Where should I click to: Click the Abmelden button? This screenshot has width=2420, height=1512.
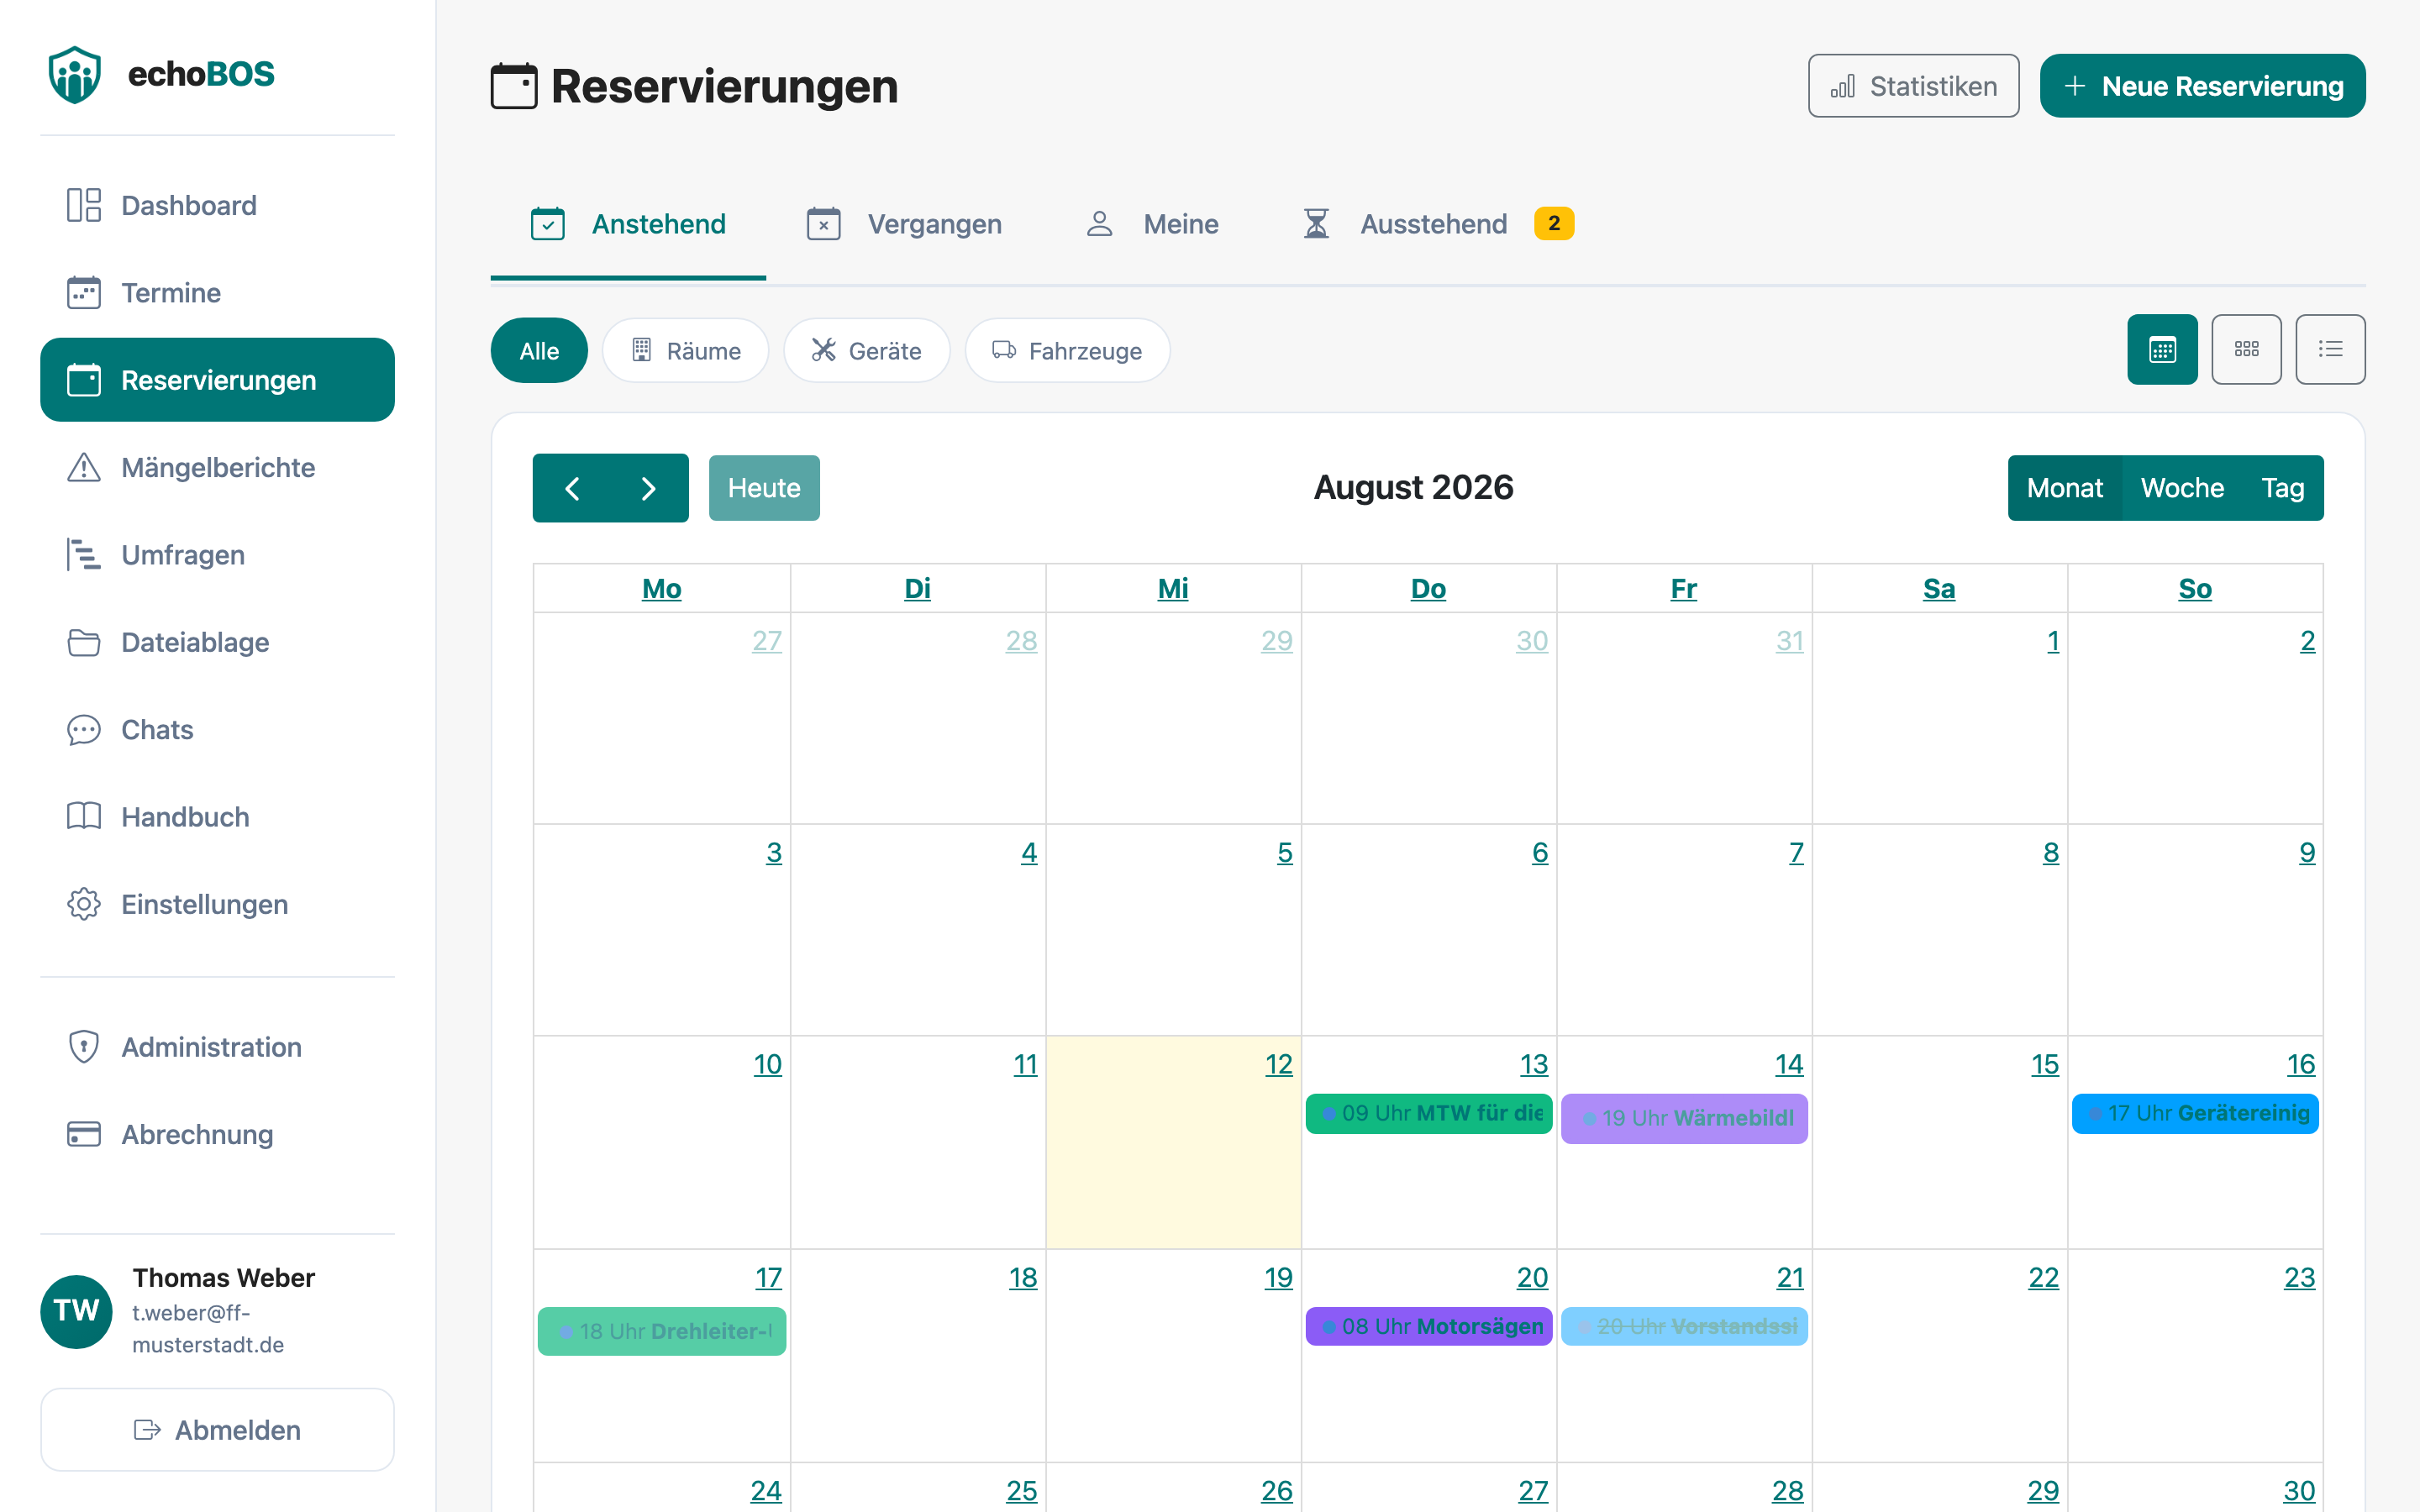pyautogui.click(x=217, y=1430)
